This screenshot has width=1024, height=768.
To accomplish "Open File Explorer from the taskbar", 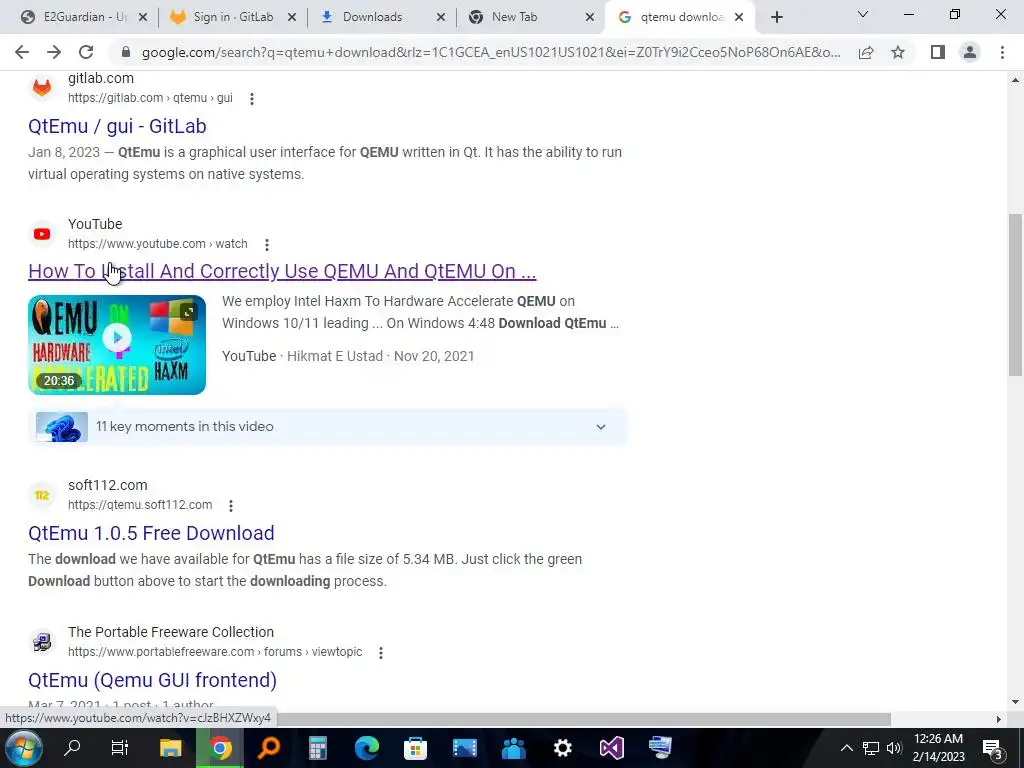I will point(170,748).
